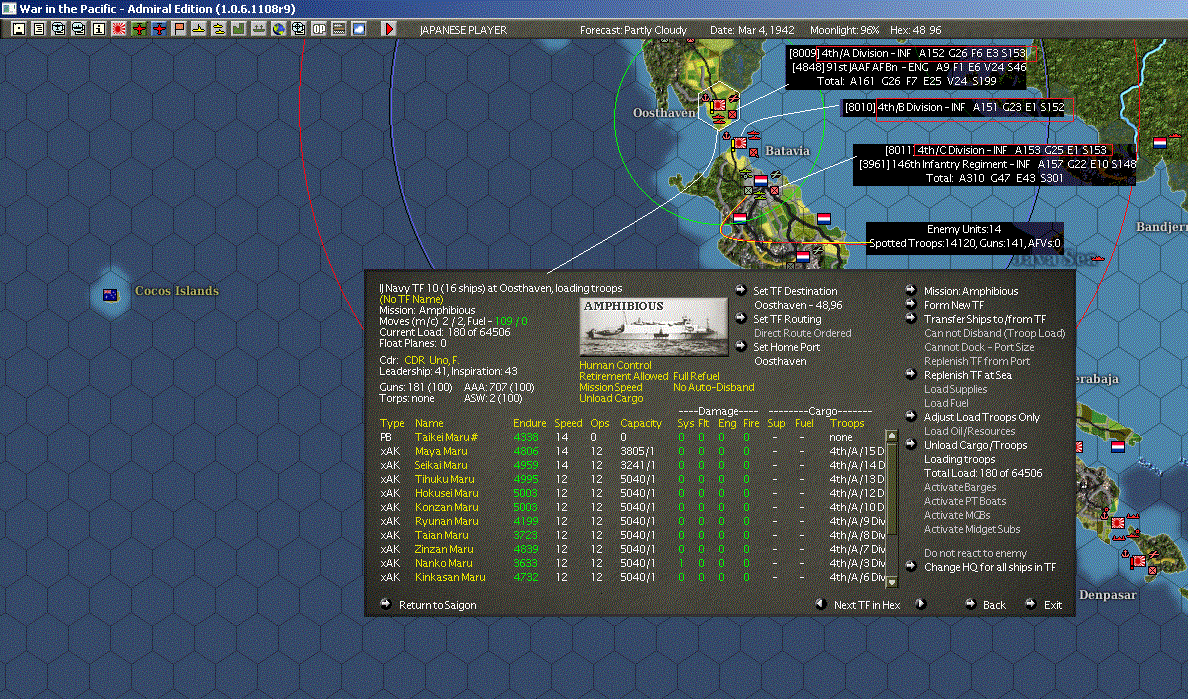Click the globe toolbar icon
Viewport: 1188px width, 699px height.
pos(279,29)
